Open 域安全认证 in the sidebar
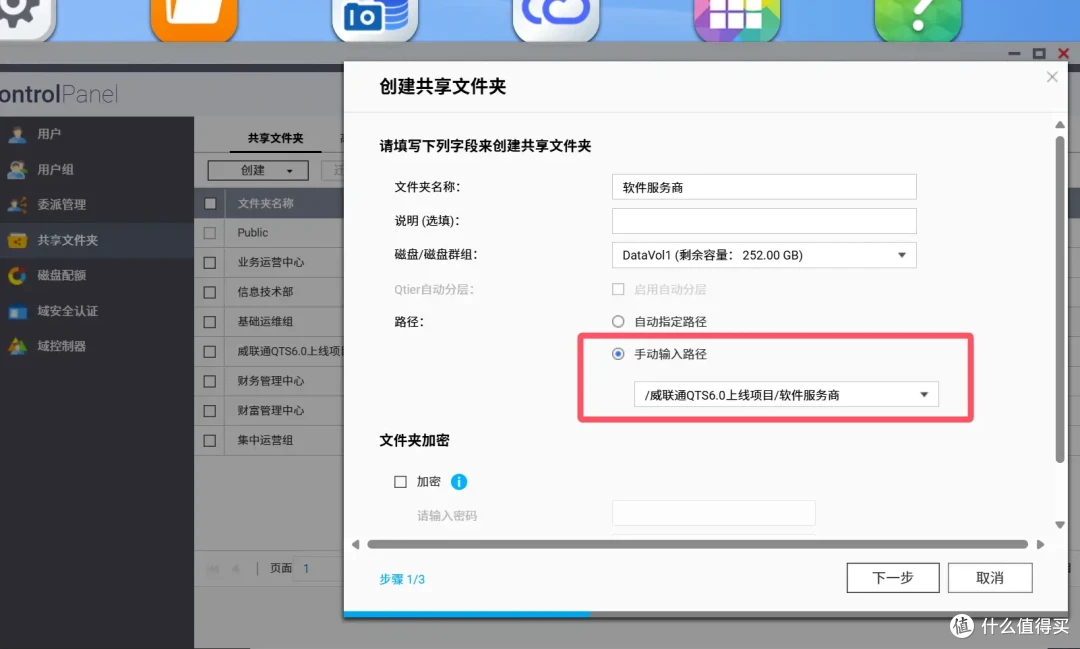1080x649 pixels. [96, 311]
